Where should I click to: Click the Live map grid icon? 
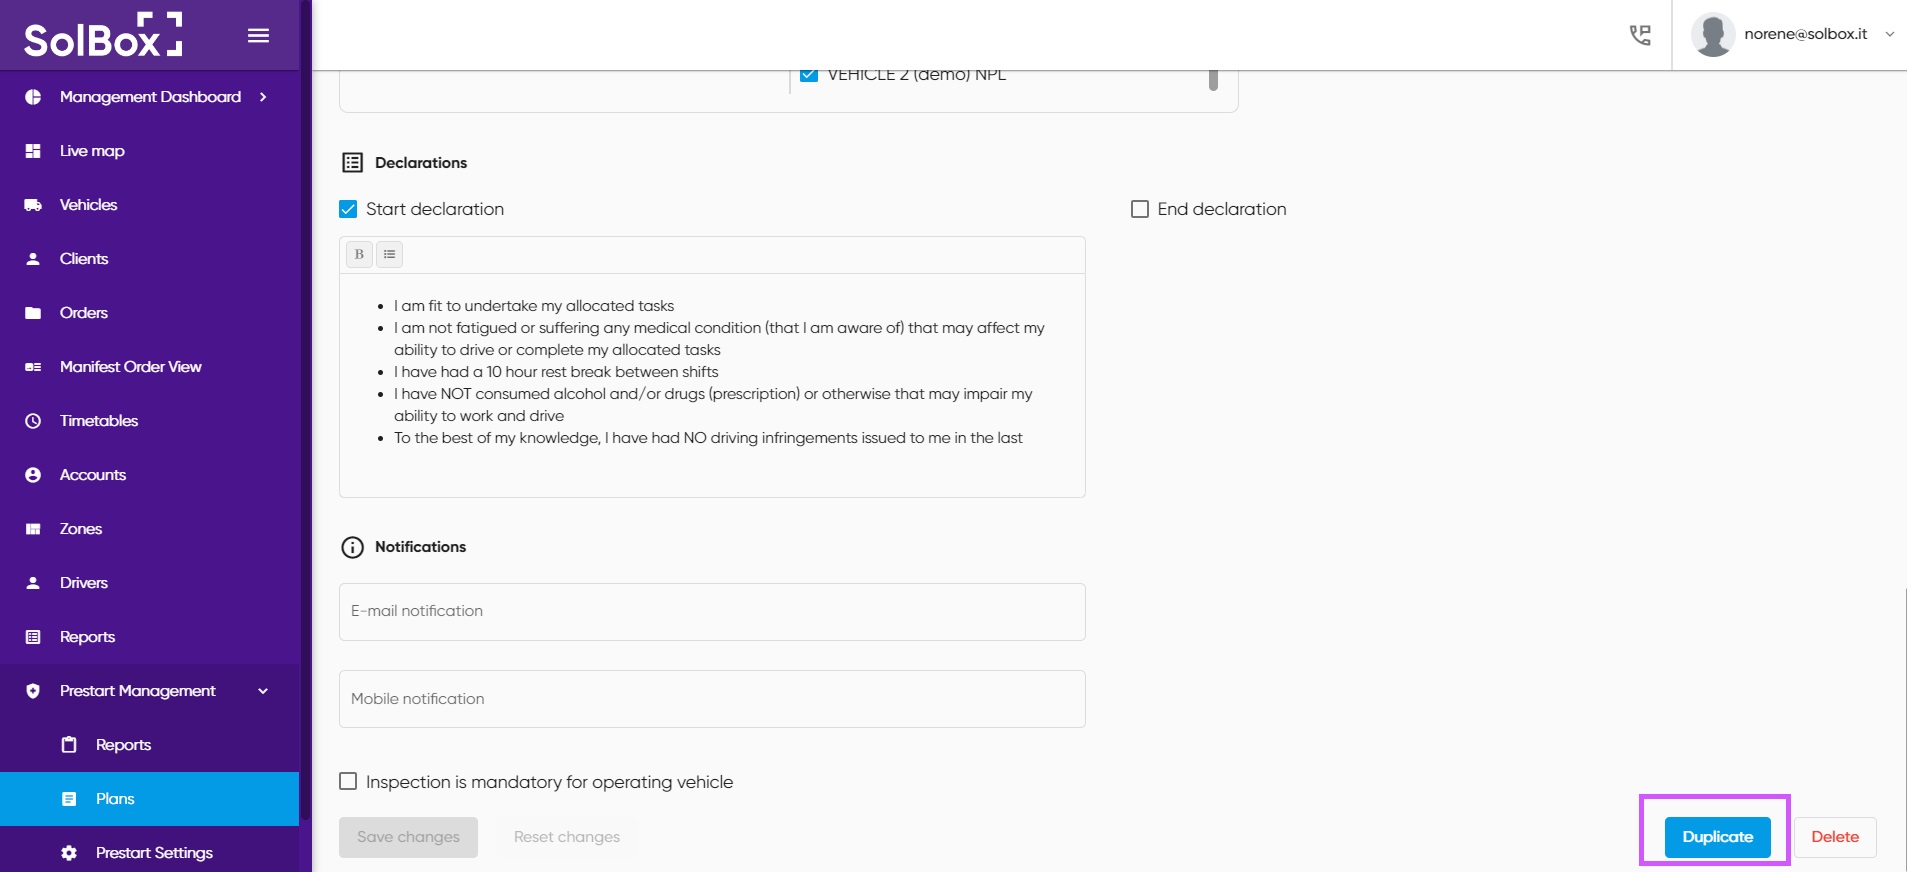(x=33, y=151)
